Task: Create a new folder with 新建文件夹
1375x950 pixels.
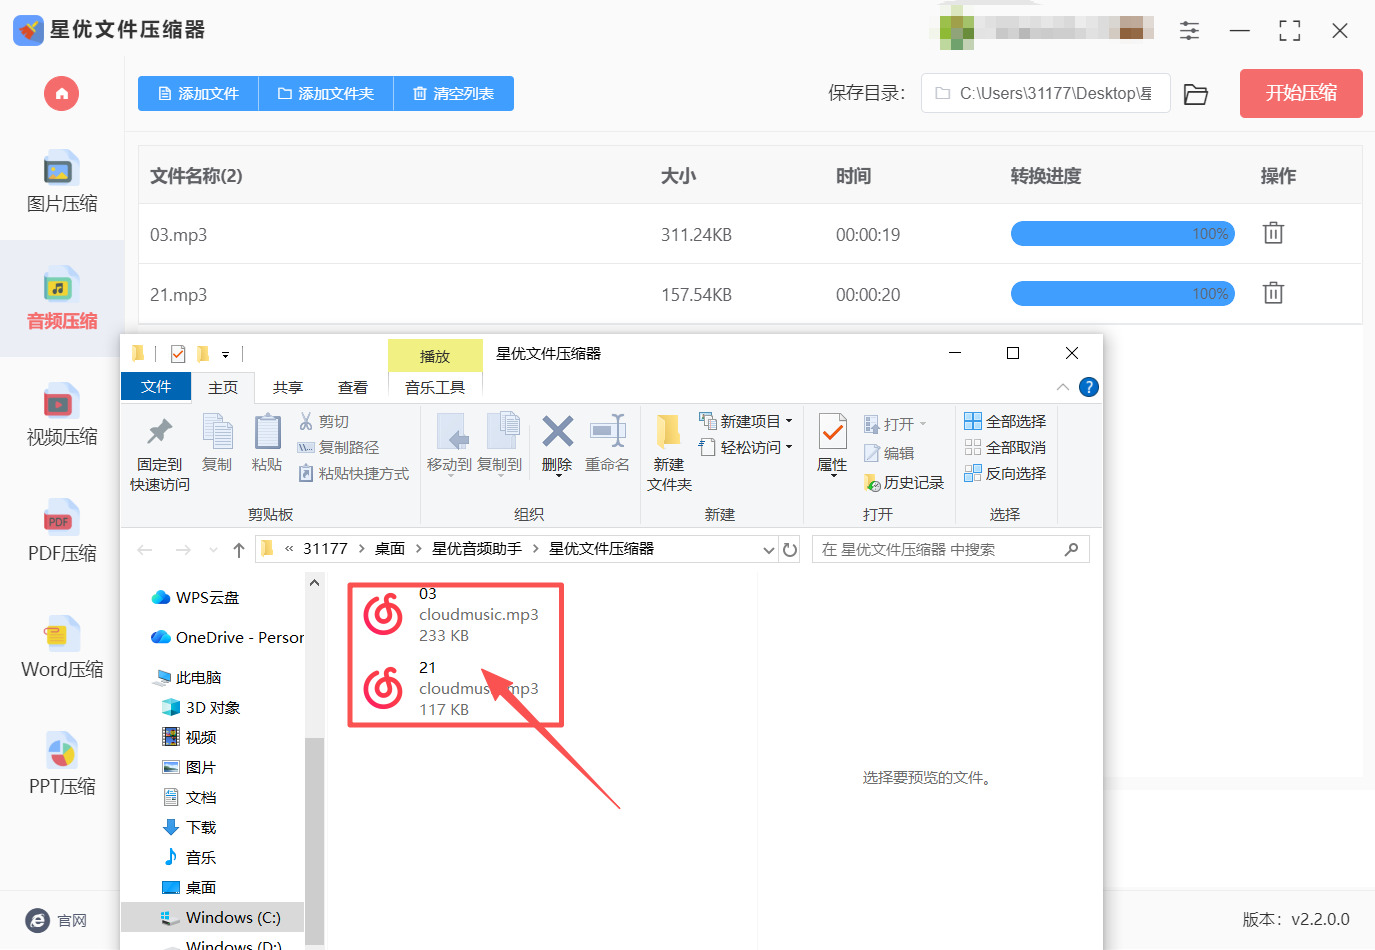Action: pos(669,453)
